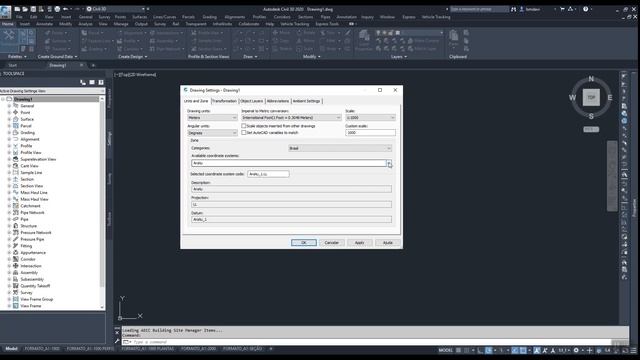Open the Drawing units dropdown
Viewport: 640px width, 360px height.
[x=212, y=118]
